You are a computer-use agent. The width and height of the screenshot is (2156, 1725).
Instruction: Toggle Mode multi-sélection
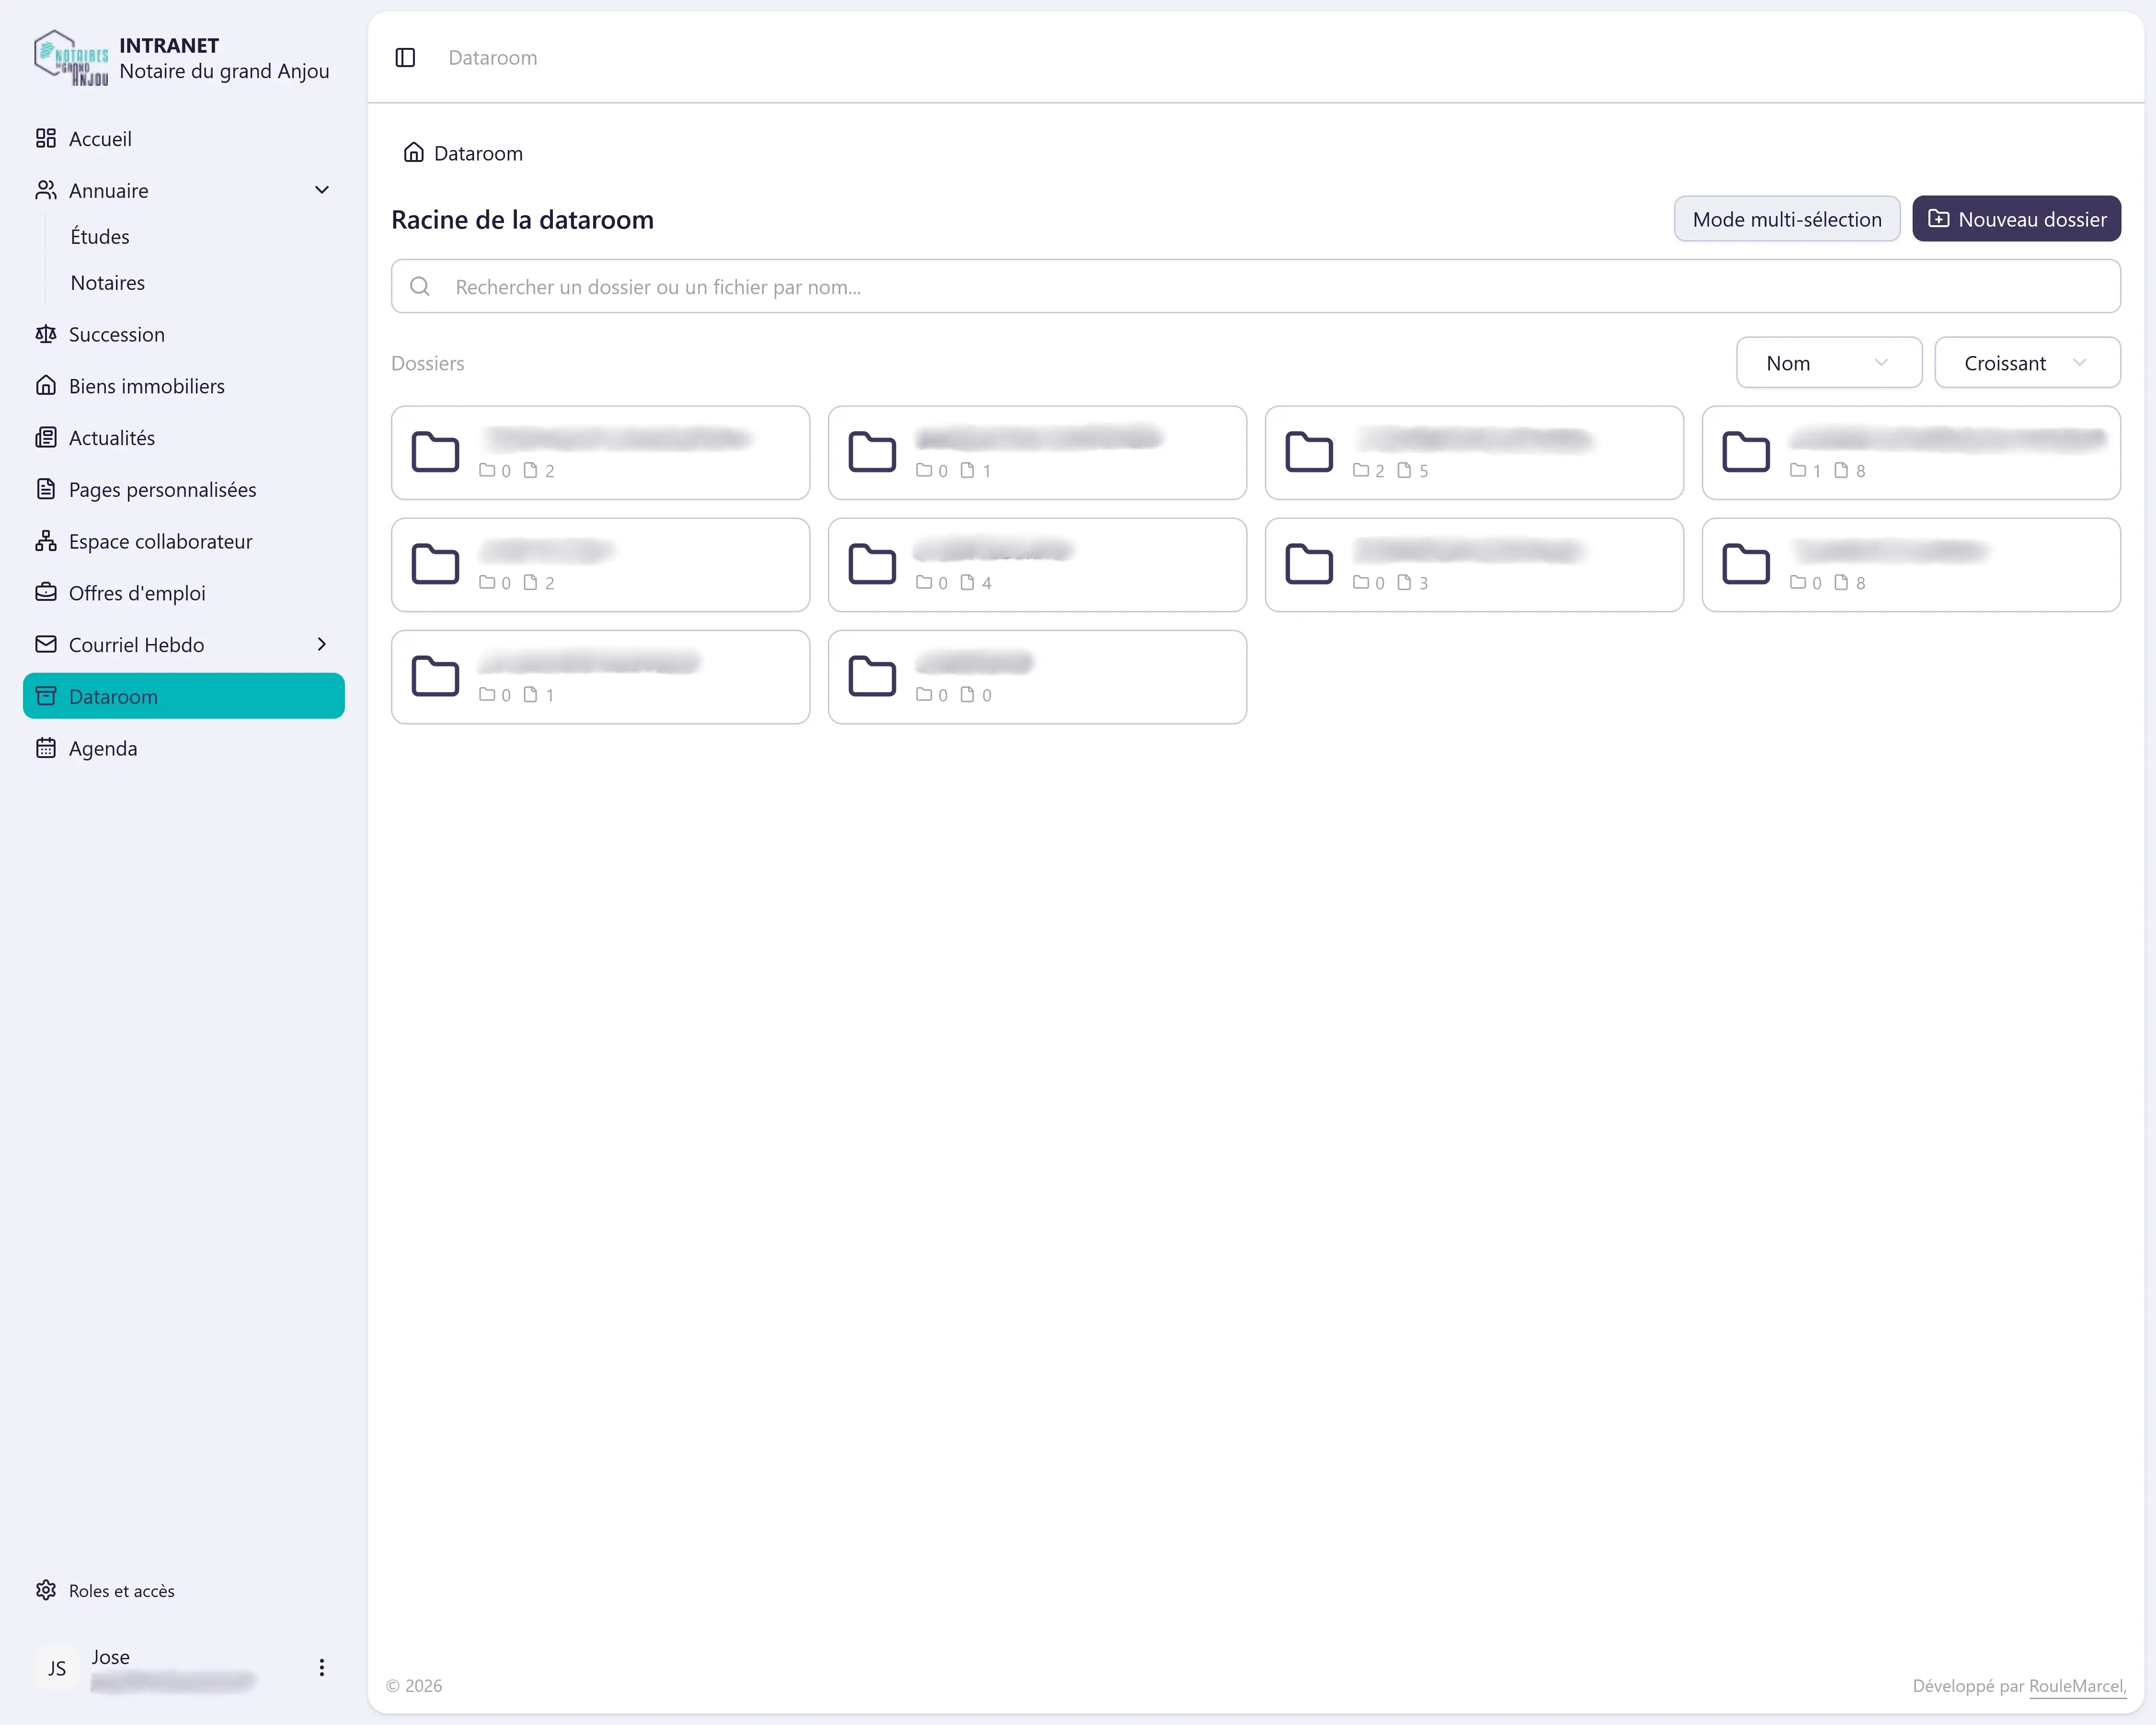(1787, 219)
